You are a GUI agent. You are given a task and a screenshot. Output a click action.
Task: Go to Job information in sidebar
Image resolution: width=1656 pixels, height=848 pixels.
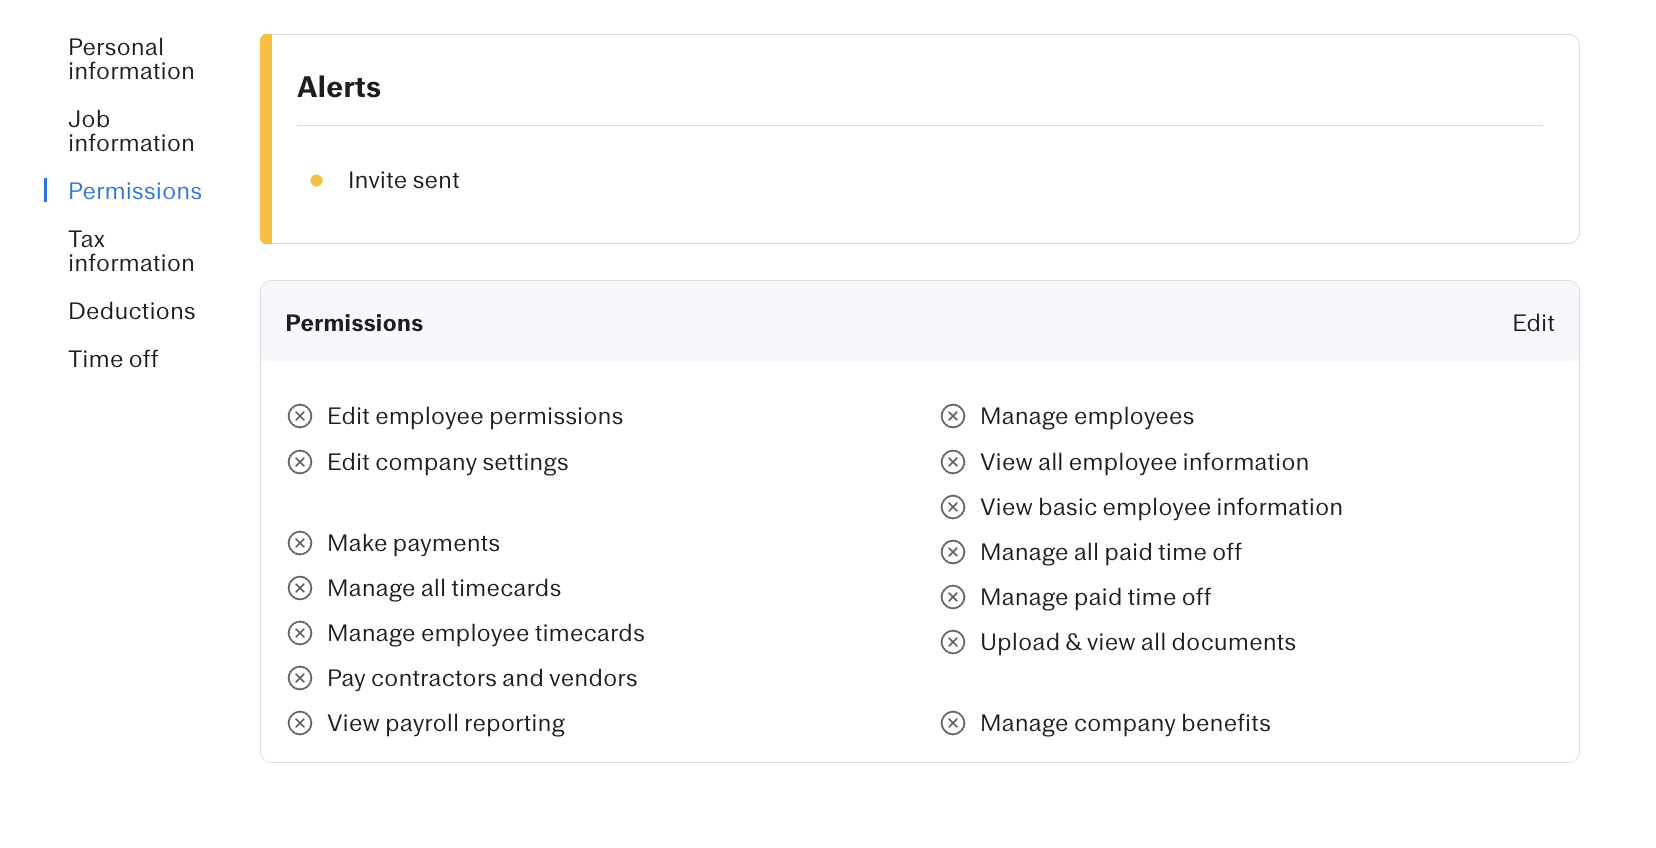click(131, 131)
